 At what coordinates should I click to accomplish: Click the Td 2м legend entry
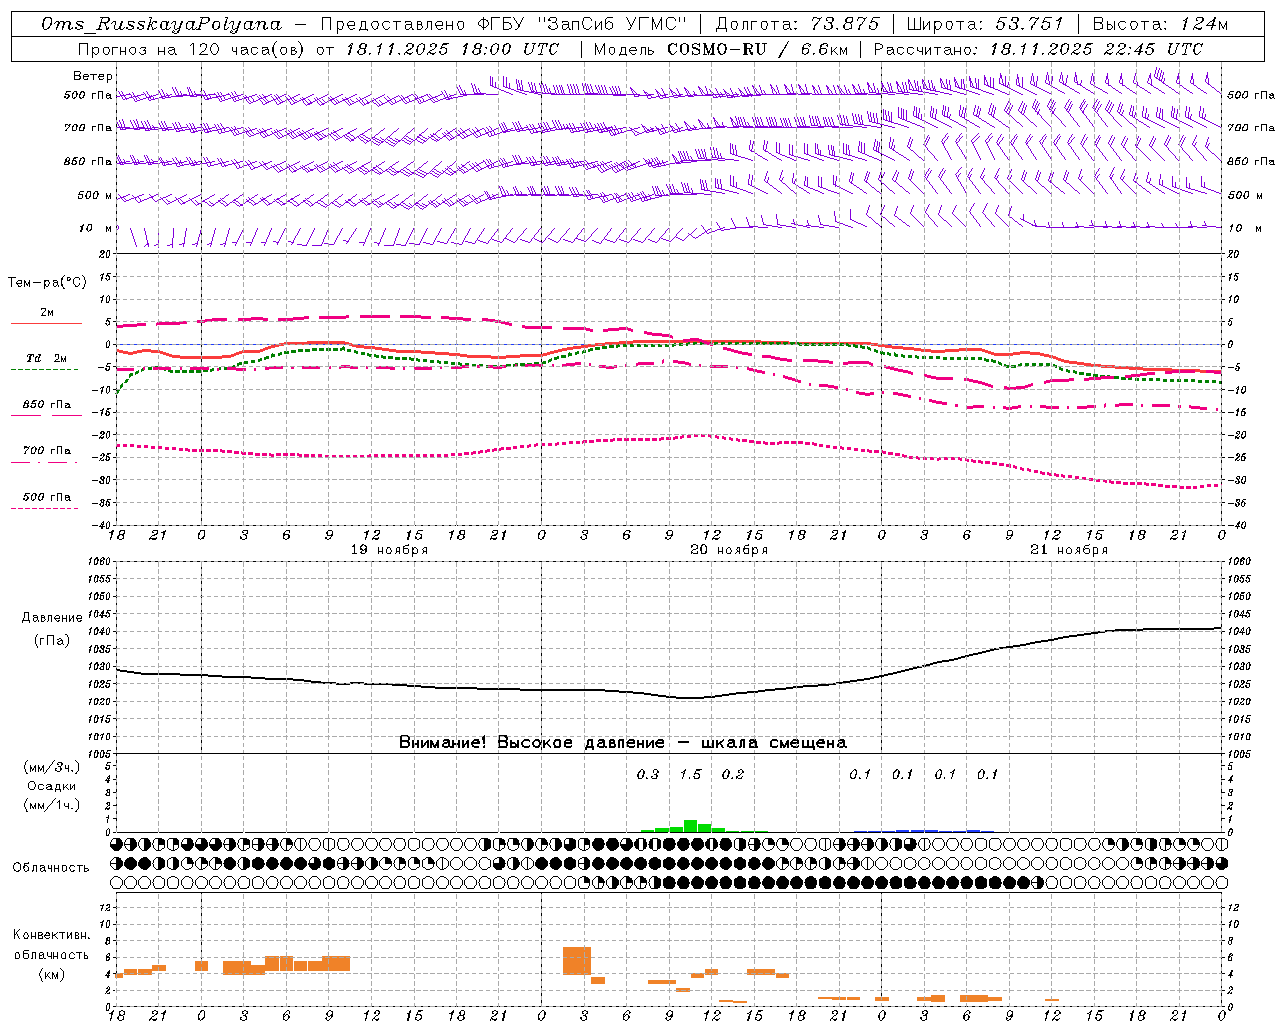[x=46, y=358]
